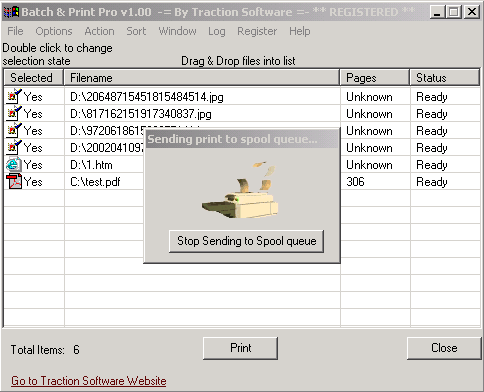Click the Close button at the bottom
The width and height of the screenshot is (484, 392).
click(x=444, y=348)
